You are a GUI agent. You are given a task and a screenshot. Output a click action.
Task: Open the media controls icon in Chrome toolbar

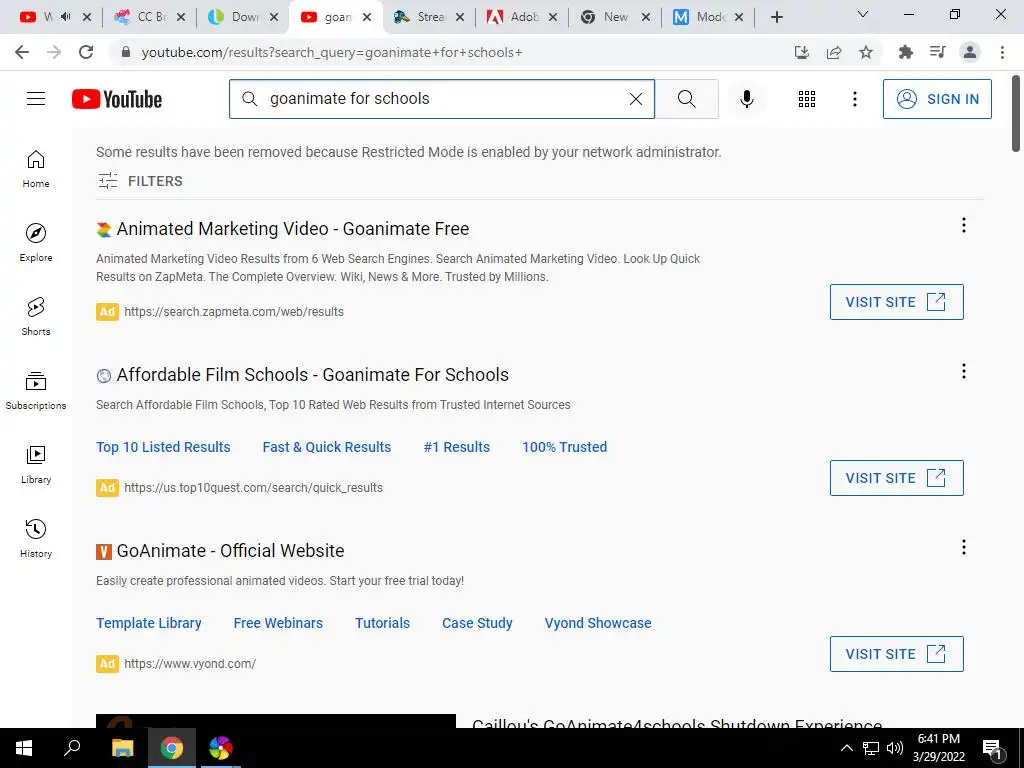pos(937,52)
